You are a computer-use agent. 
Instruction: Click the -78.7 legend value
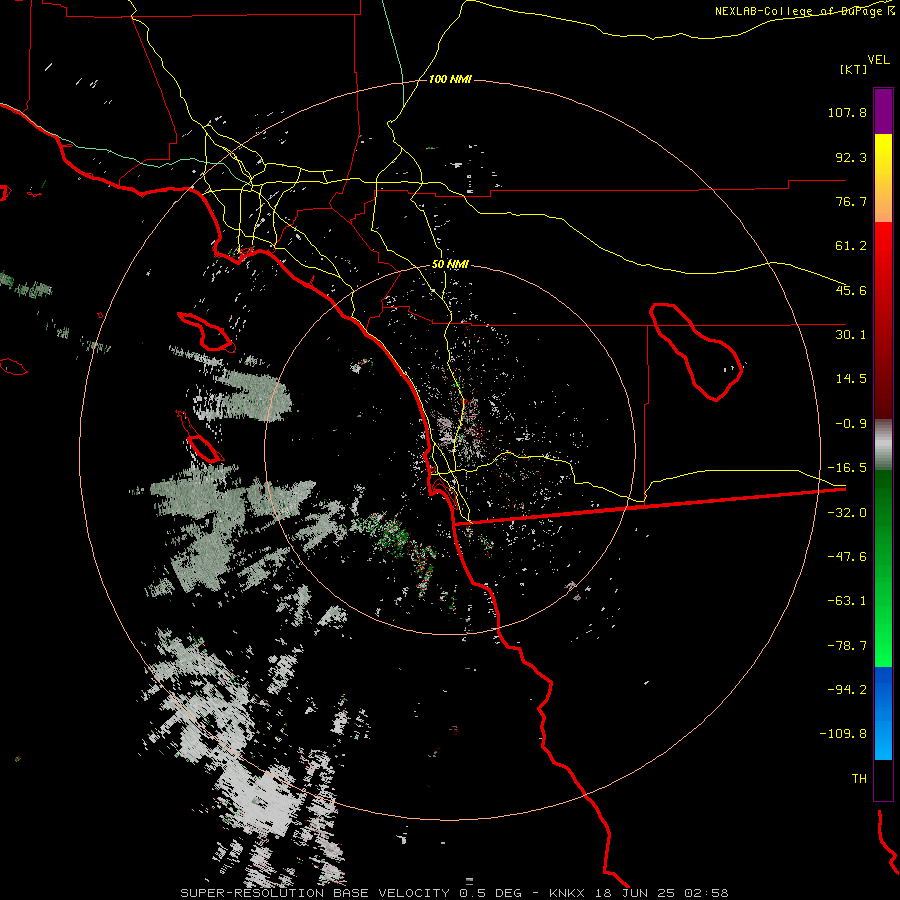point(847,646)
